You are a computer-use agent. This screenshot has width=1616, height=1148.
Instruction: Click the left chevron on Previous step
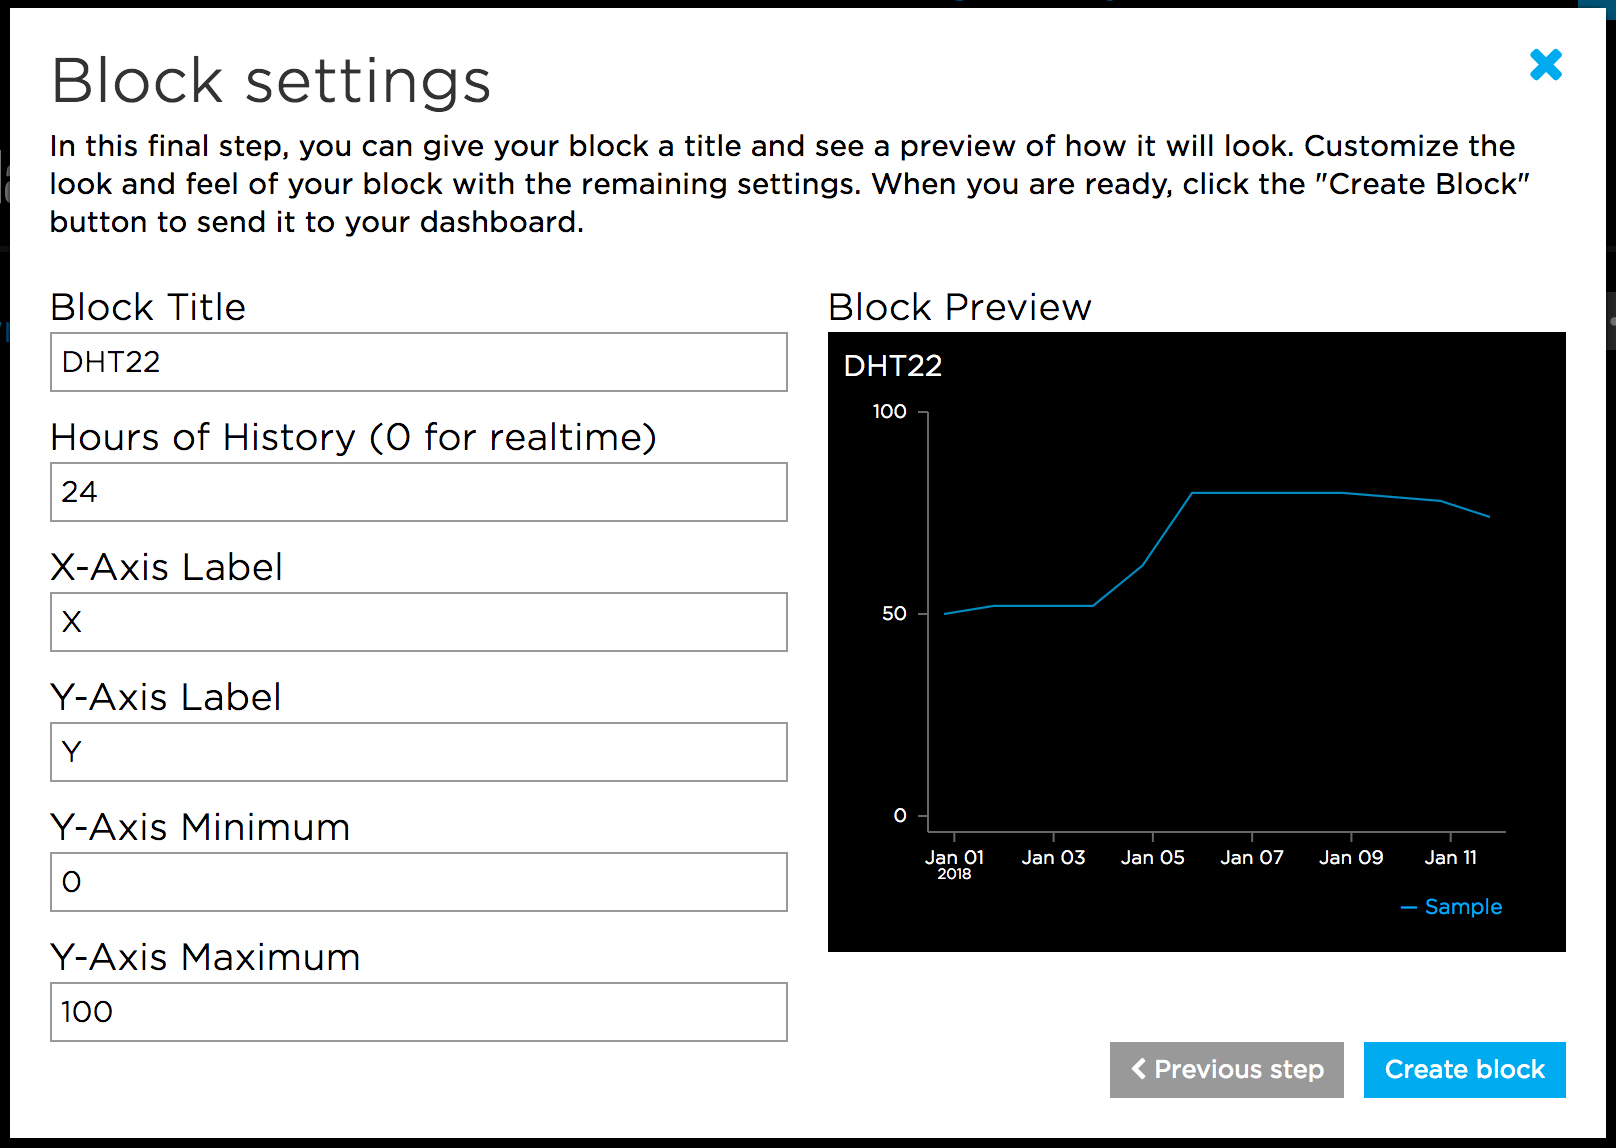coord(1138,1069)
